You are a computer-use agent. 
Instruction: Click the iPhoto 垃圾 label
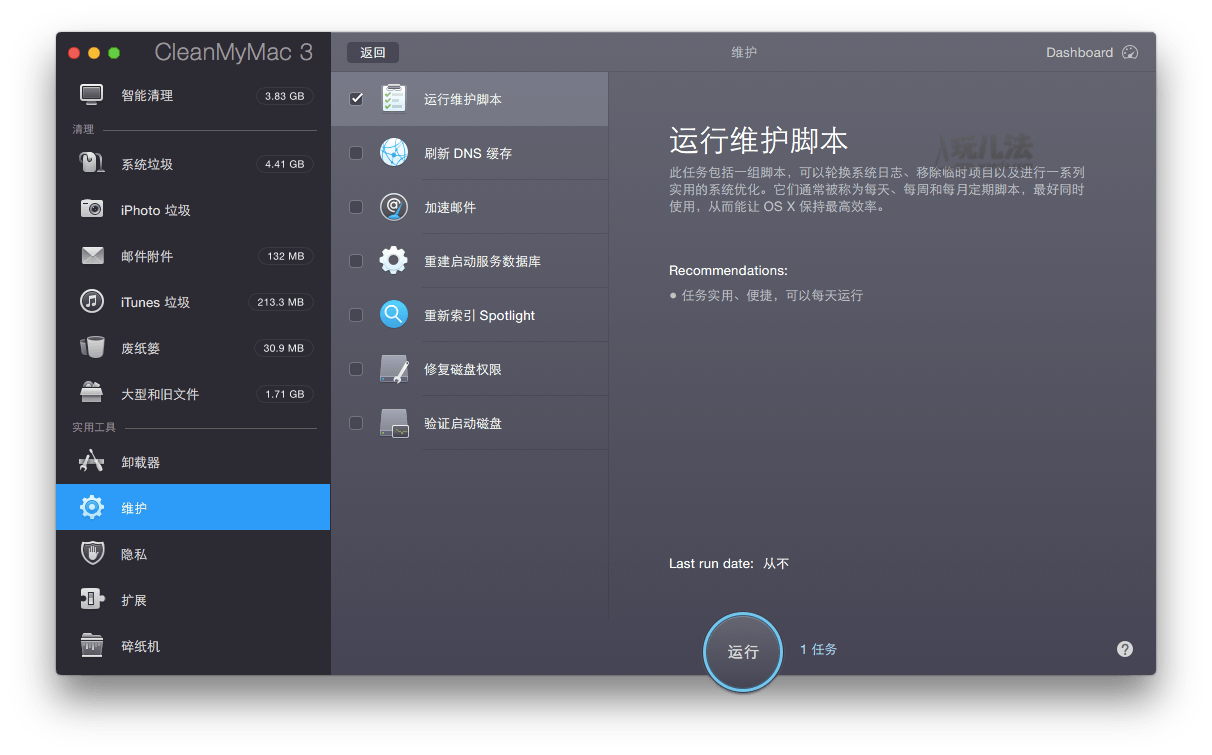point(156,210)
